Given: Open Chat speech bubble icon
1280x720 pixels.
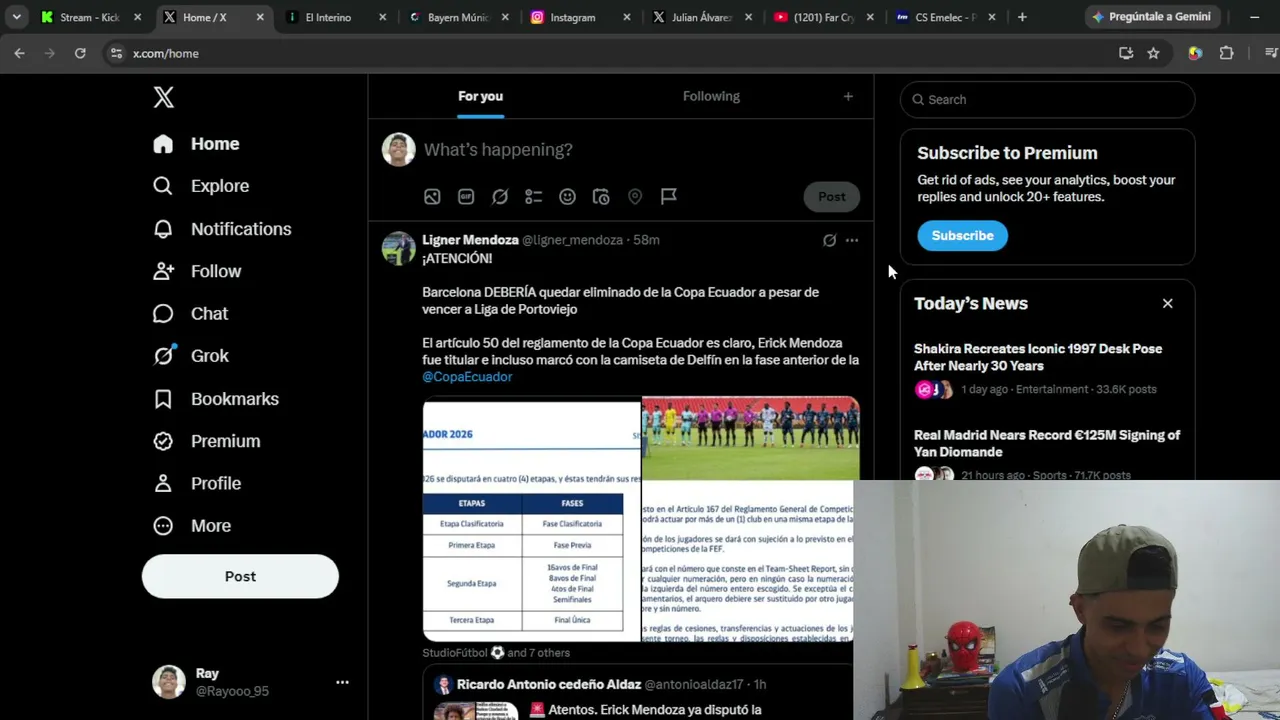Looking at the screenshot, I should tap(163, 314).
